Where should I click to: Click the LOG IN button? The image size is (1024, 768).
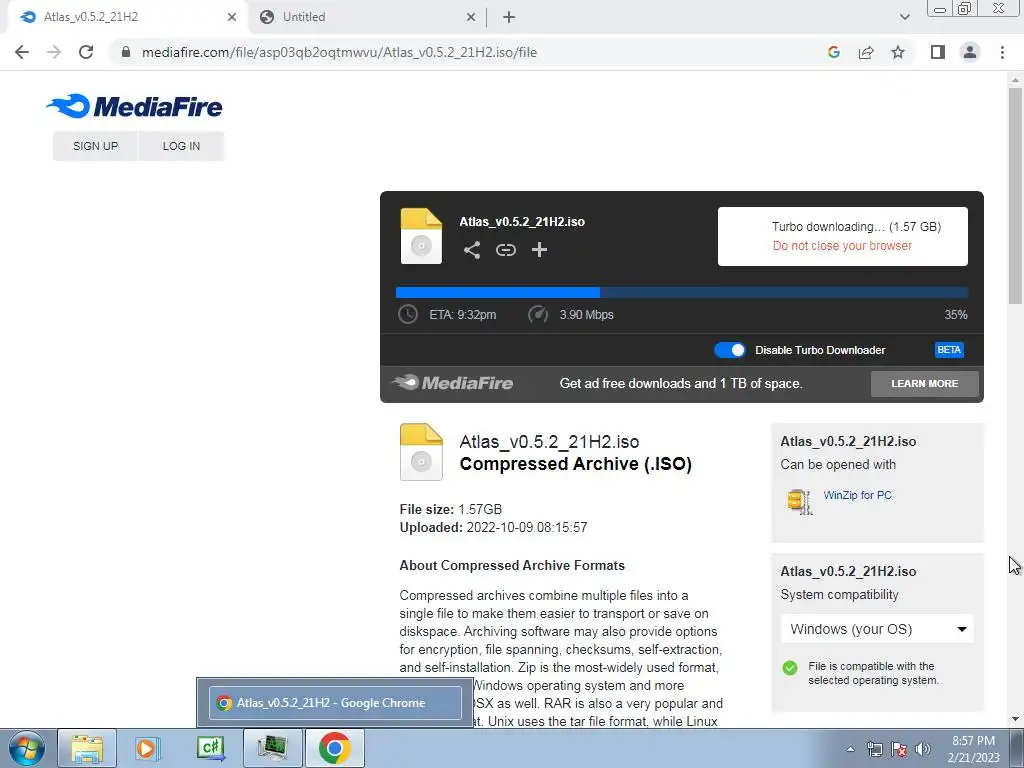182,146
